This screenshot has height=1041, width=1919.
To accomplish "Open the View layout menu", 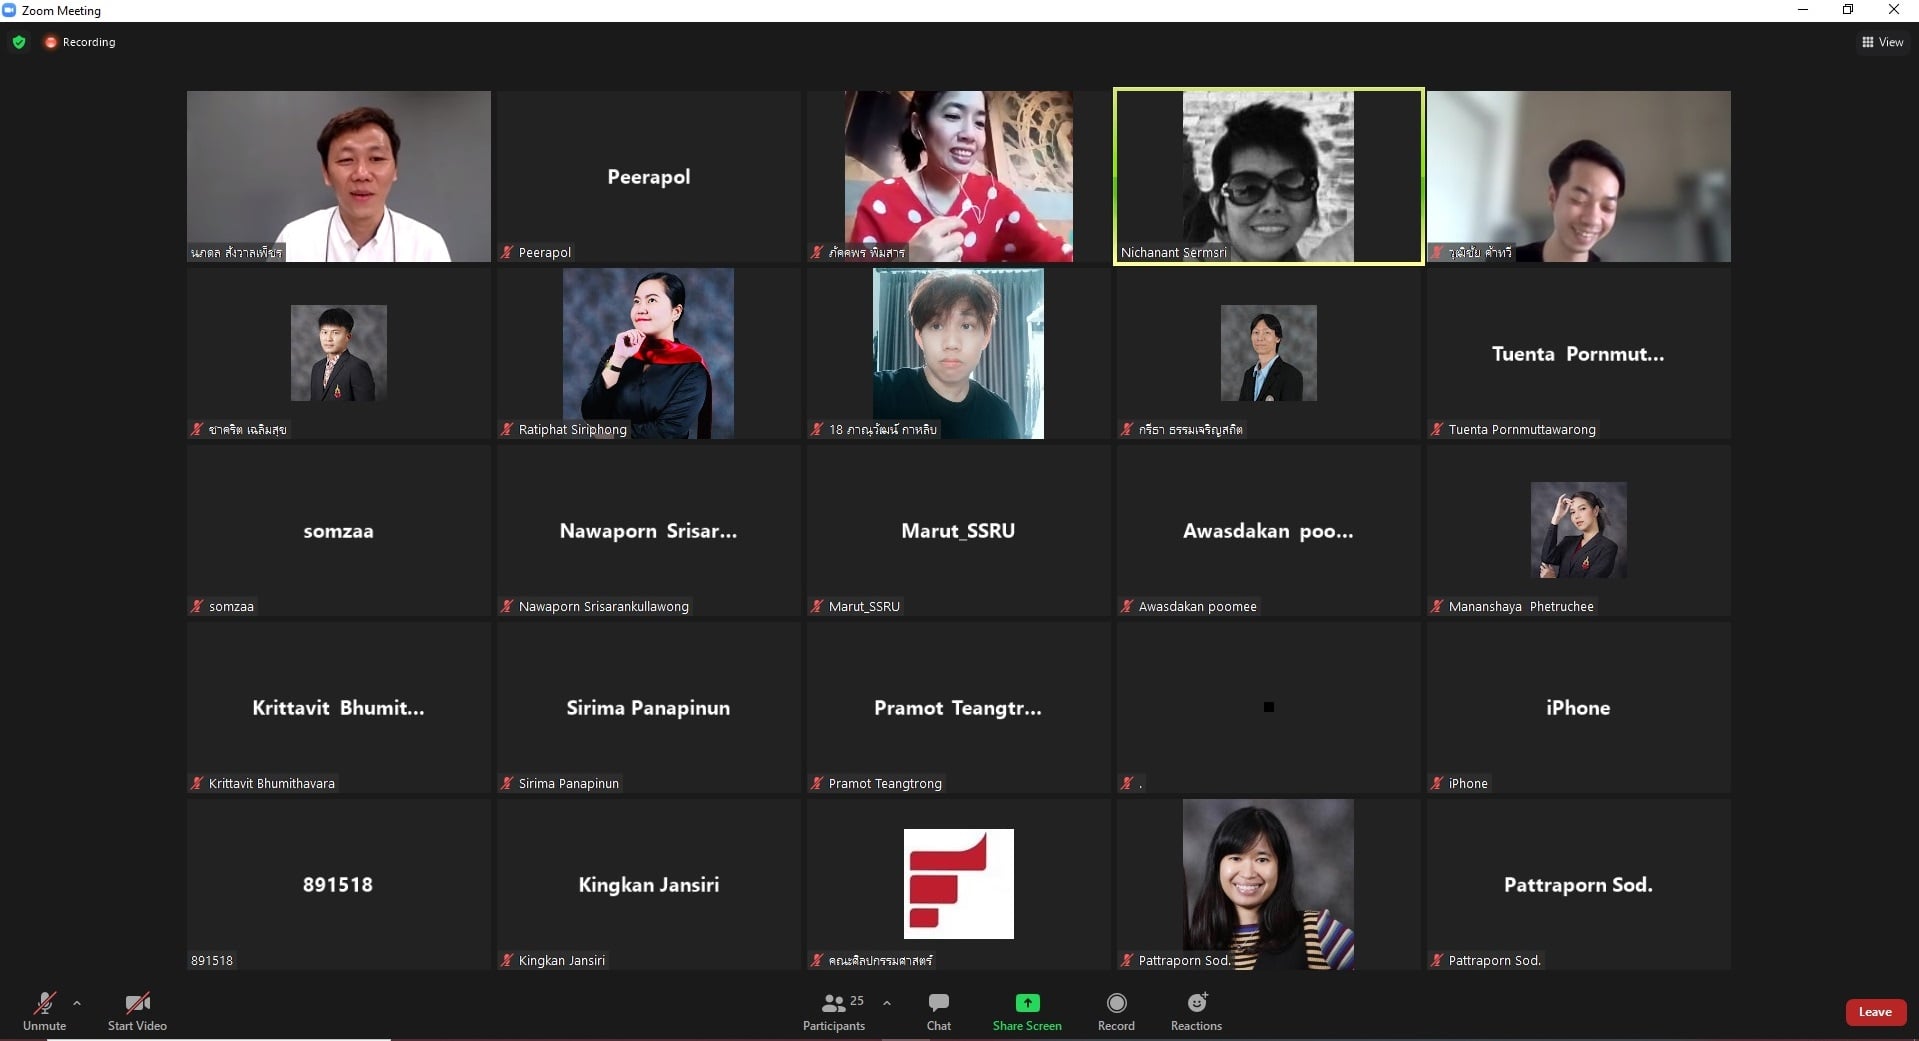I will (1882, 42).
